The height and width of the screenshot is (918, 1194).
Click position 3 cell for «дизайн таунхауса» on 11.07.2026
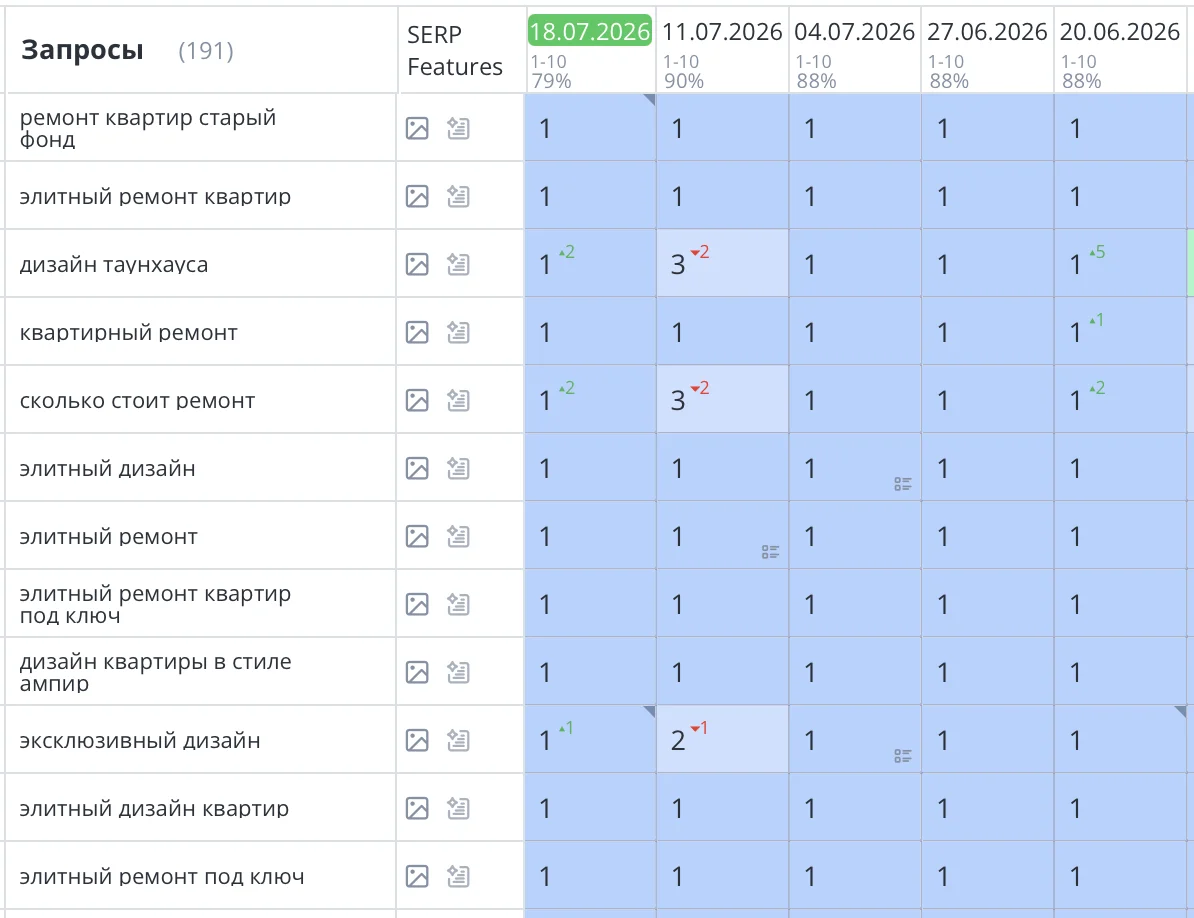[x=723, y=263]
